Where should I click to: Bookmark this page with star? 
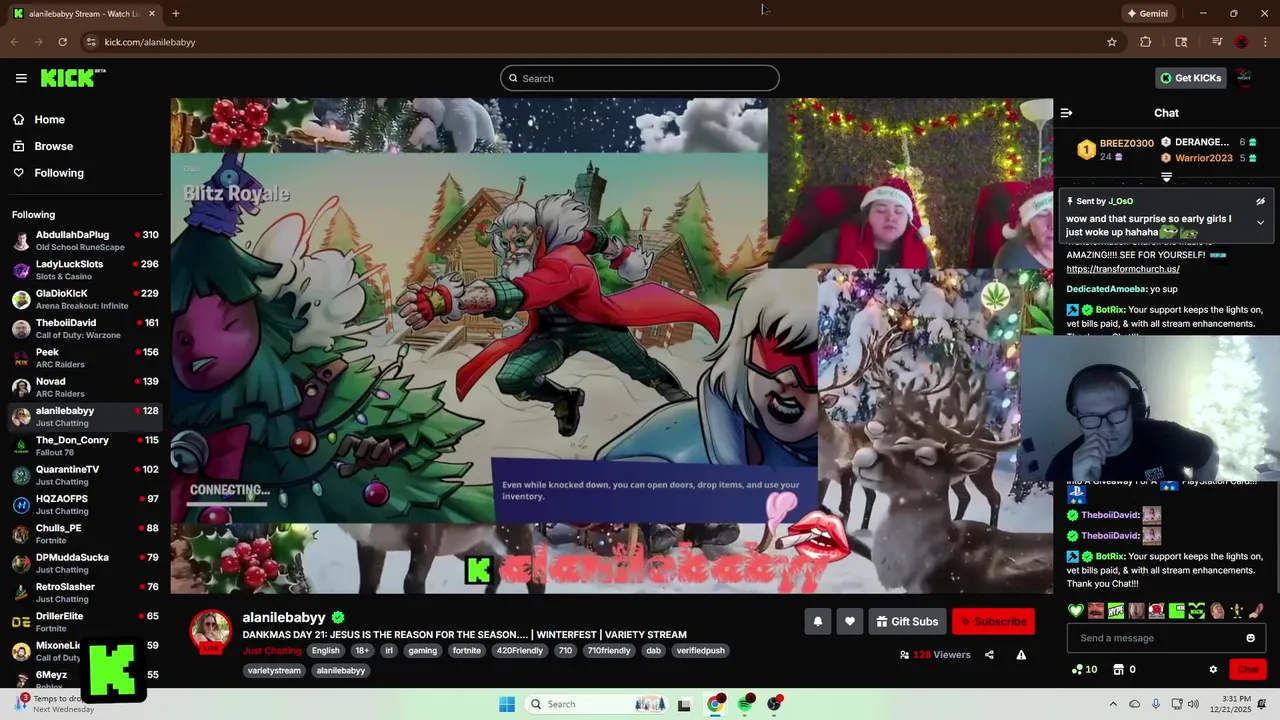(x=1111, y=42)
